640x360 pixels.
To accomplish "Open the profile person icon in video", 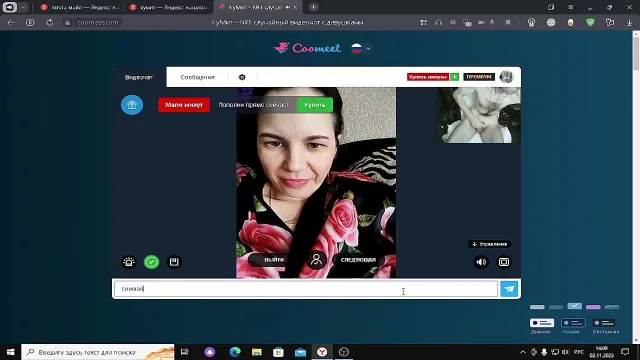I will [x=316, y=260].
